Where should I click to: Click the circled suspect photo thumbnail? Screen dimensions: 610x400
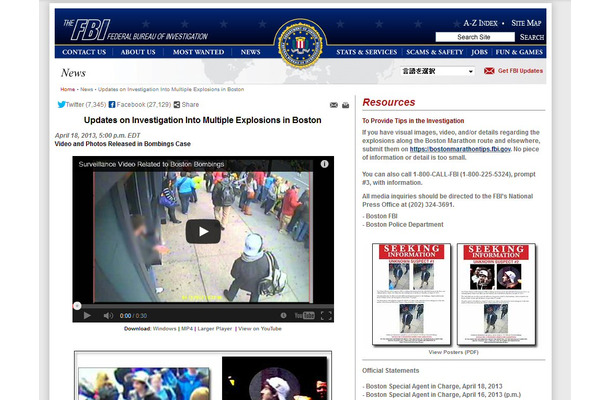275,378
